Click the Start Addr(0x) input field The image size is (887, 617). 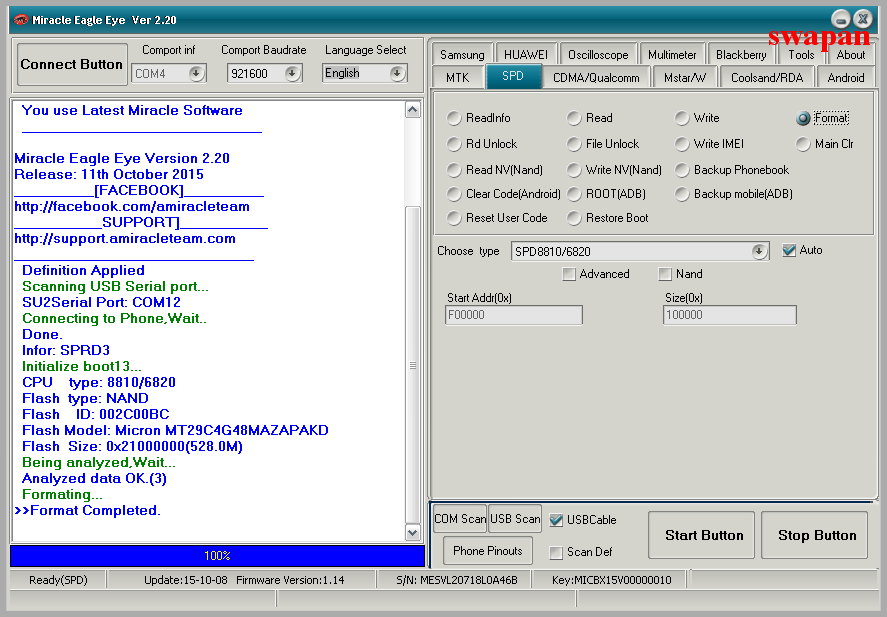(514, 315)
